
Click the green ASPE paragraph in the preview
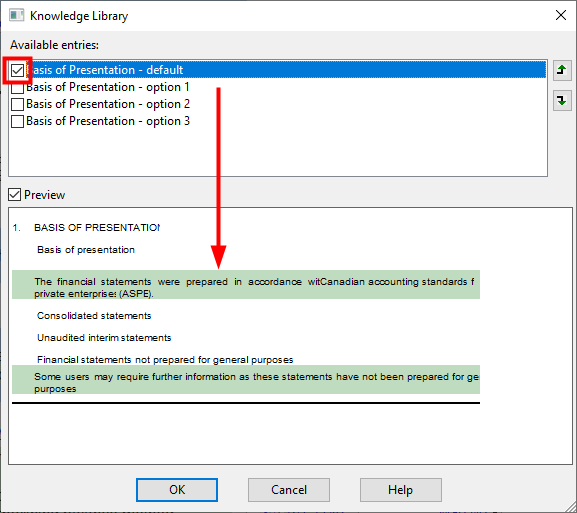pyautogui.click(x=246, y=284)
